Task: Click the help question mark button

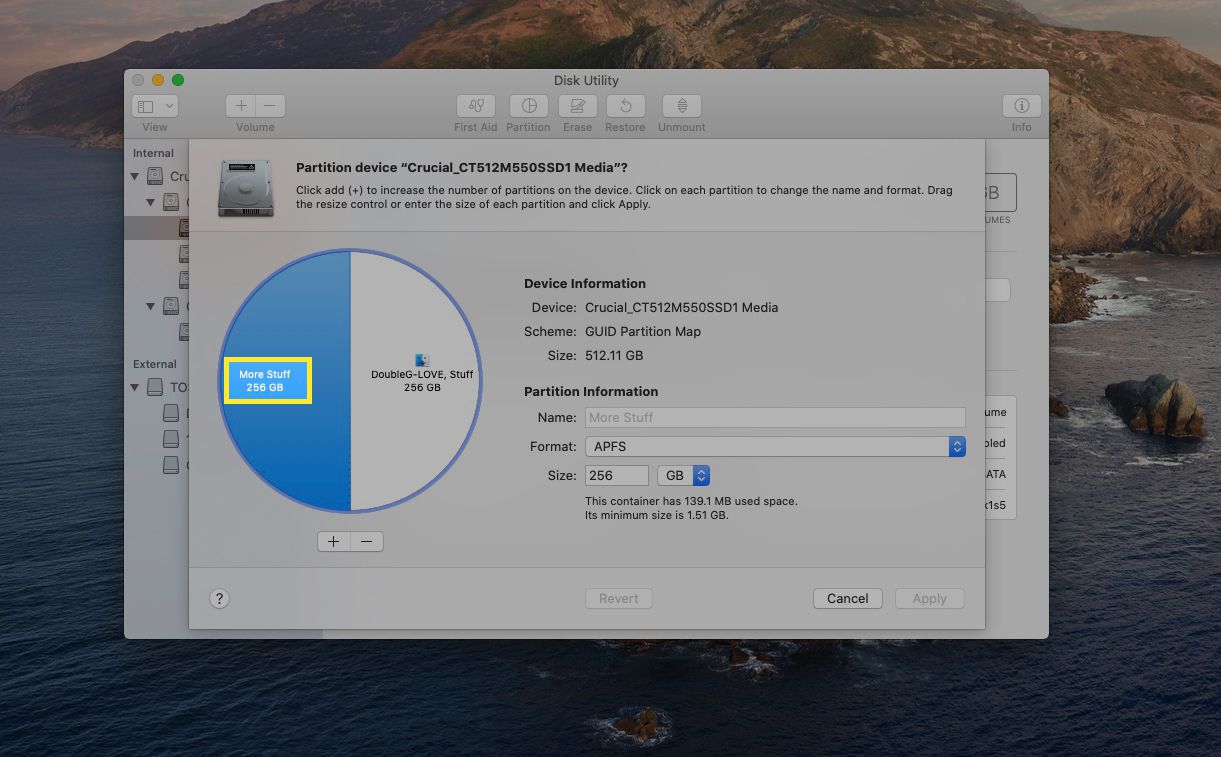Action: [220, 598]
